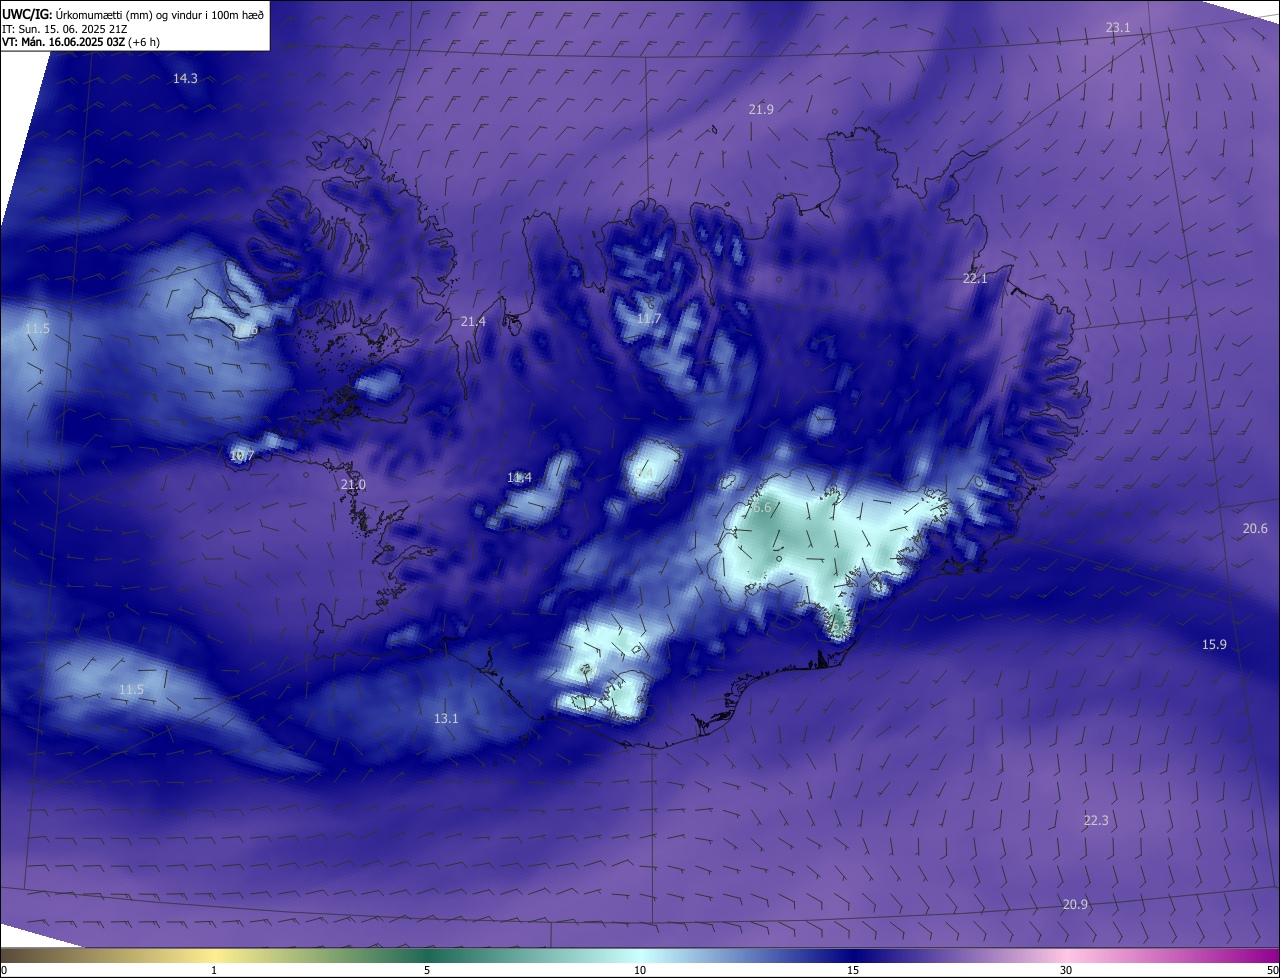Click the 50 tick on the color scale
The width and height of the screenshot is (1280, 978).
pos(1272,970)
